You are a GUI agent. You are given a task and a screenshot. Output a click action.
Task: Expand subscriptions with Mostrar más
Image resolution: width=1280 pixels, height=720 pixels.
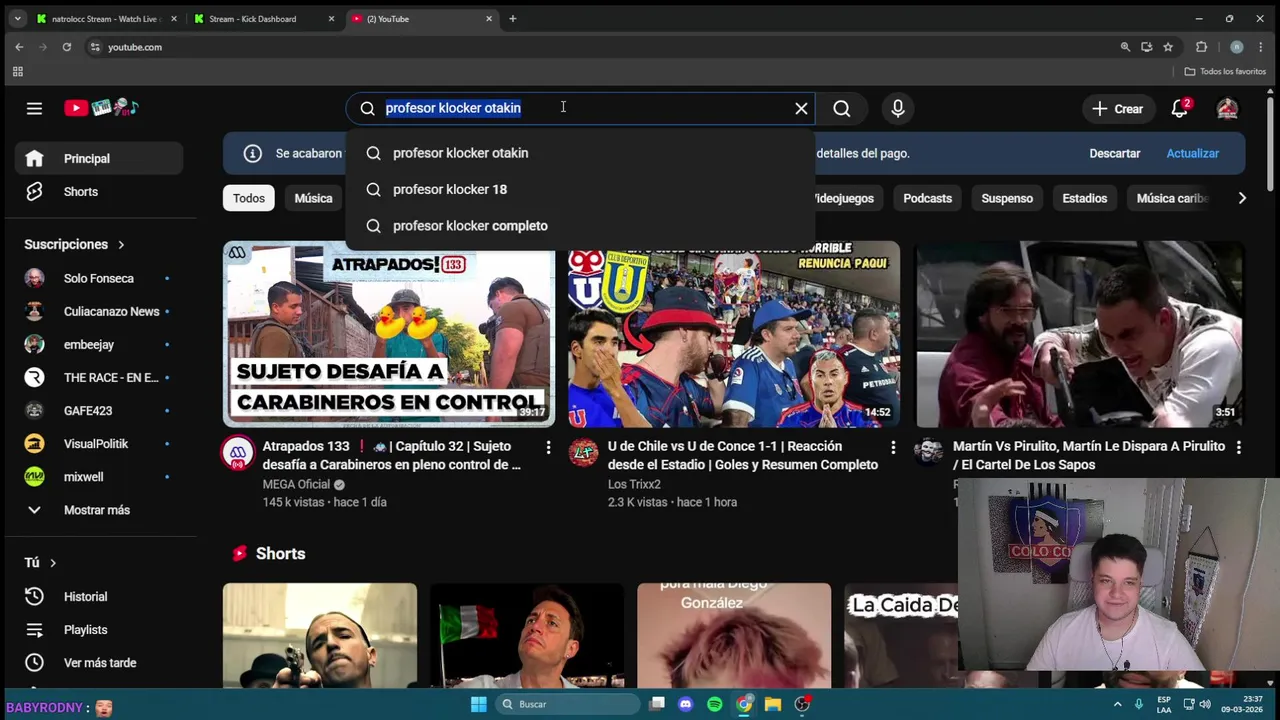[99, 510]
